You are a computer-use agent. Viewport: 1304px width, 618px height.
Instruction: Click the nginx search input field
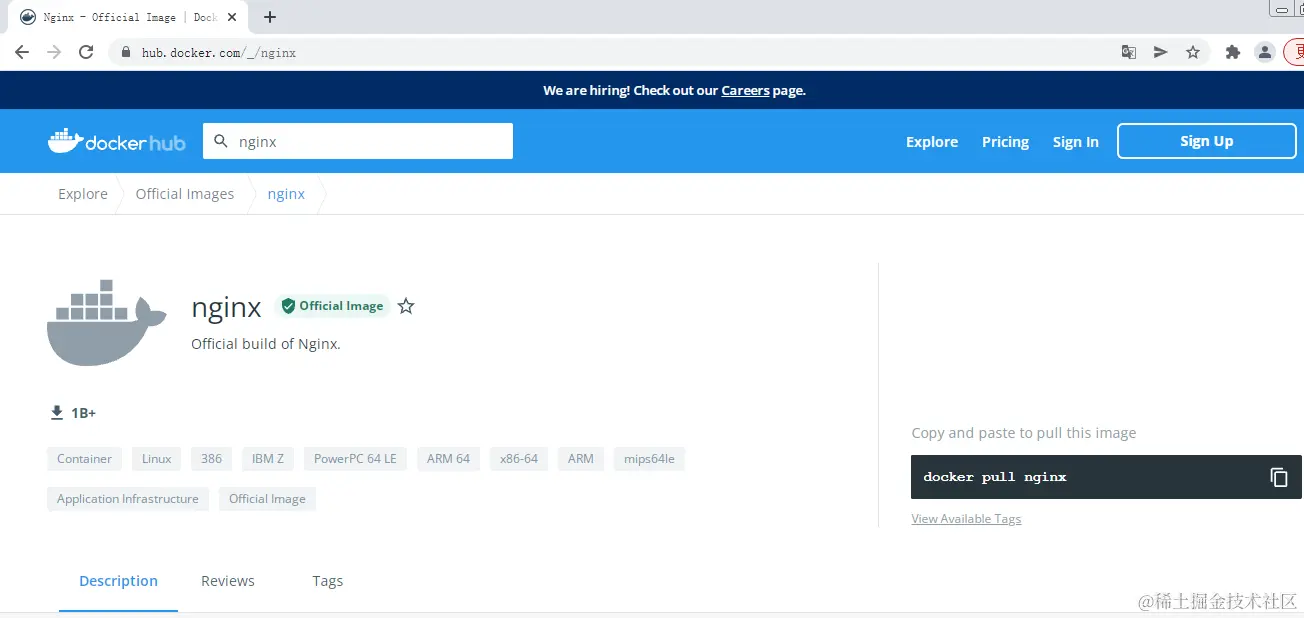[x=358, y=141]
